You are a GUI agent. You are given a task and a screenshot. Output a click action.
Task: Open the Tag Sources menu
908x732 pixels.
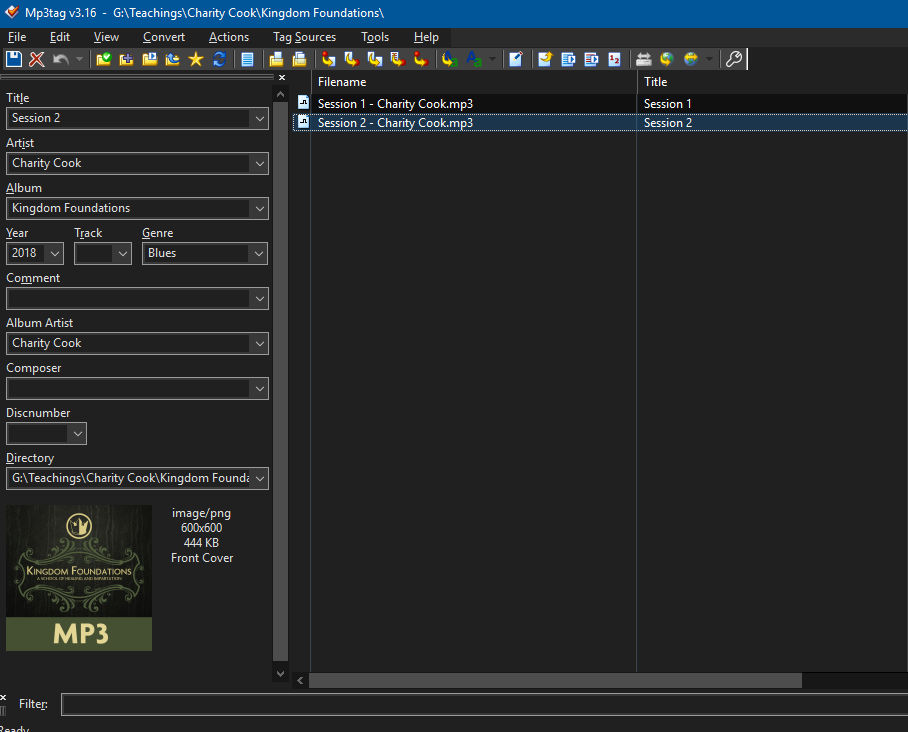tap(304, 37)
